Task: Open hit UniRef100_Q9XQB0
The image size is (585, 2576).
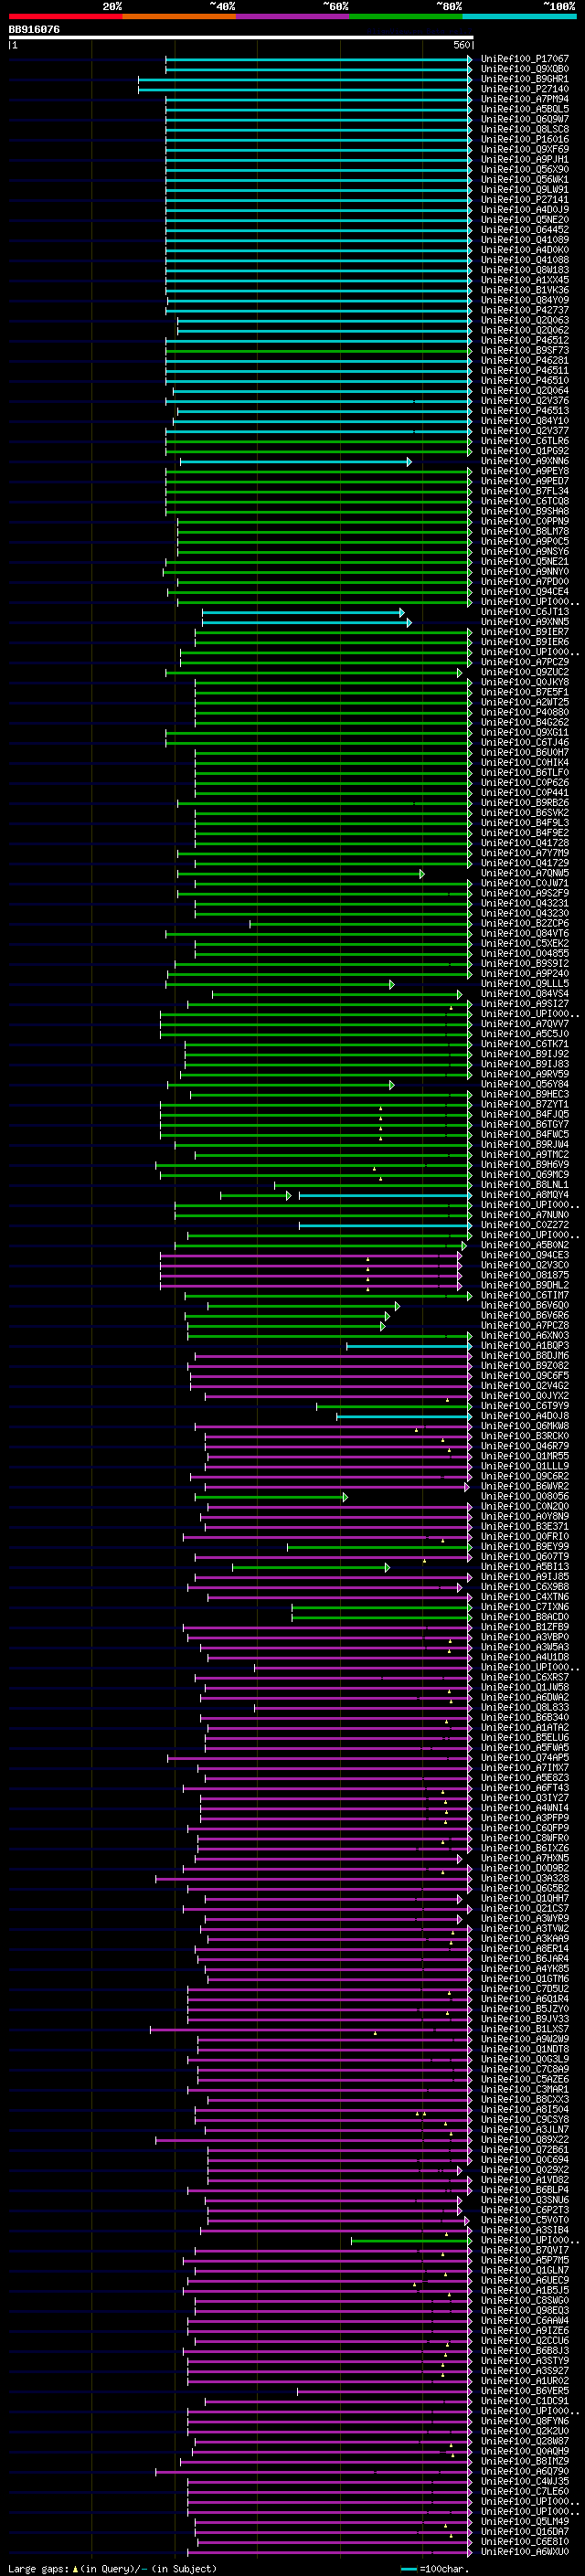Action: click(525, 69)
